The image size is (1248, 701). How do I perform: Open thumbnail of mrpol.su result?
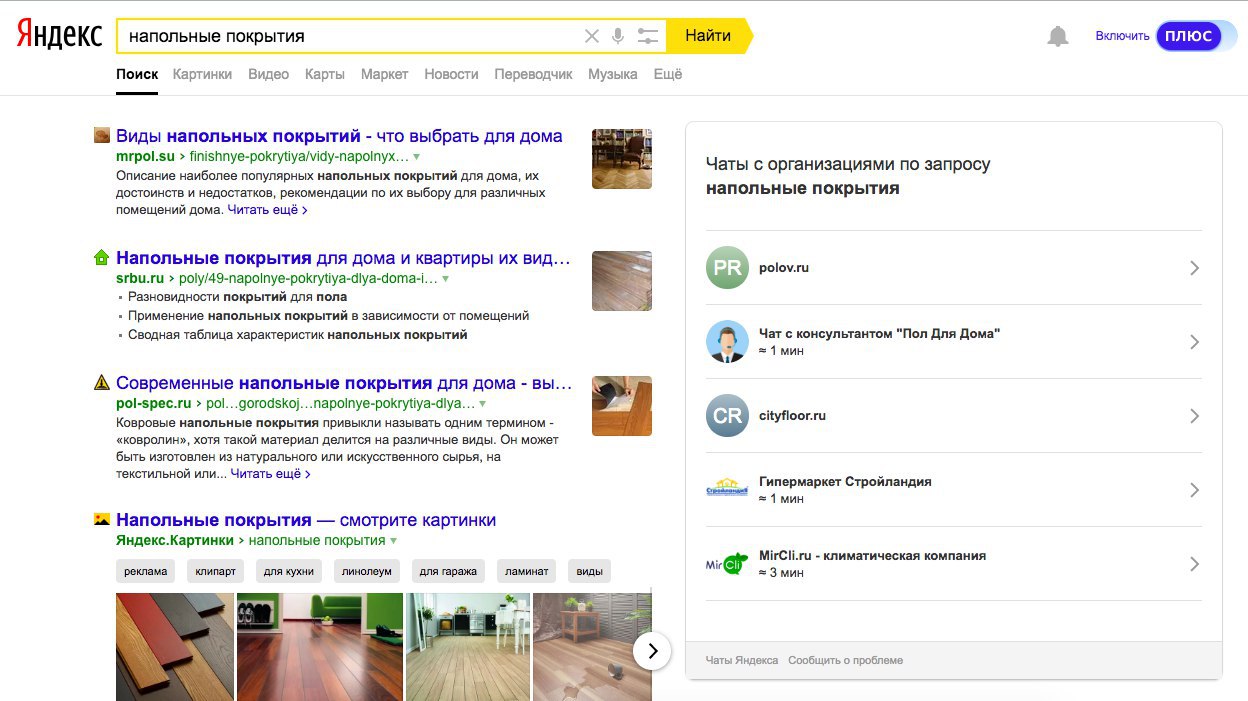(622, 158)
